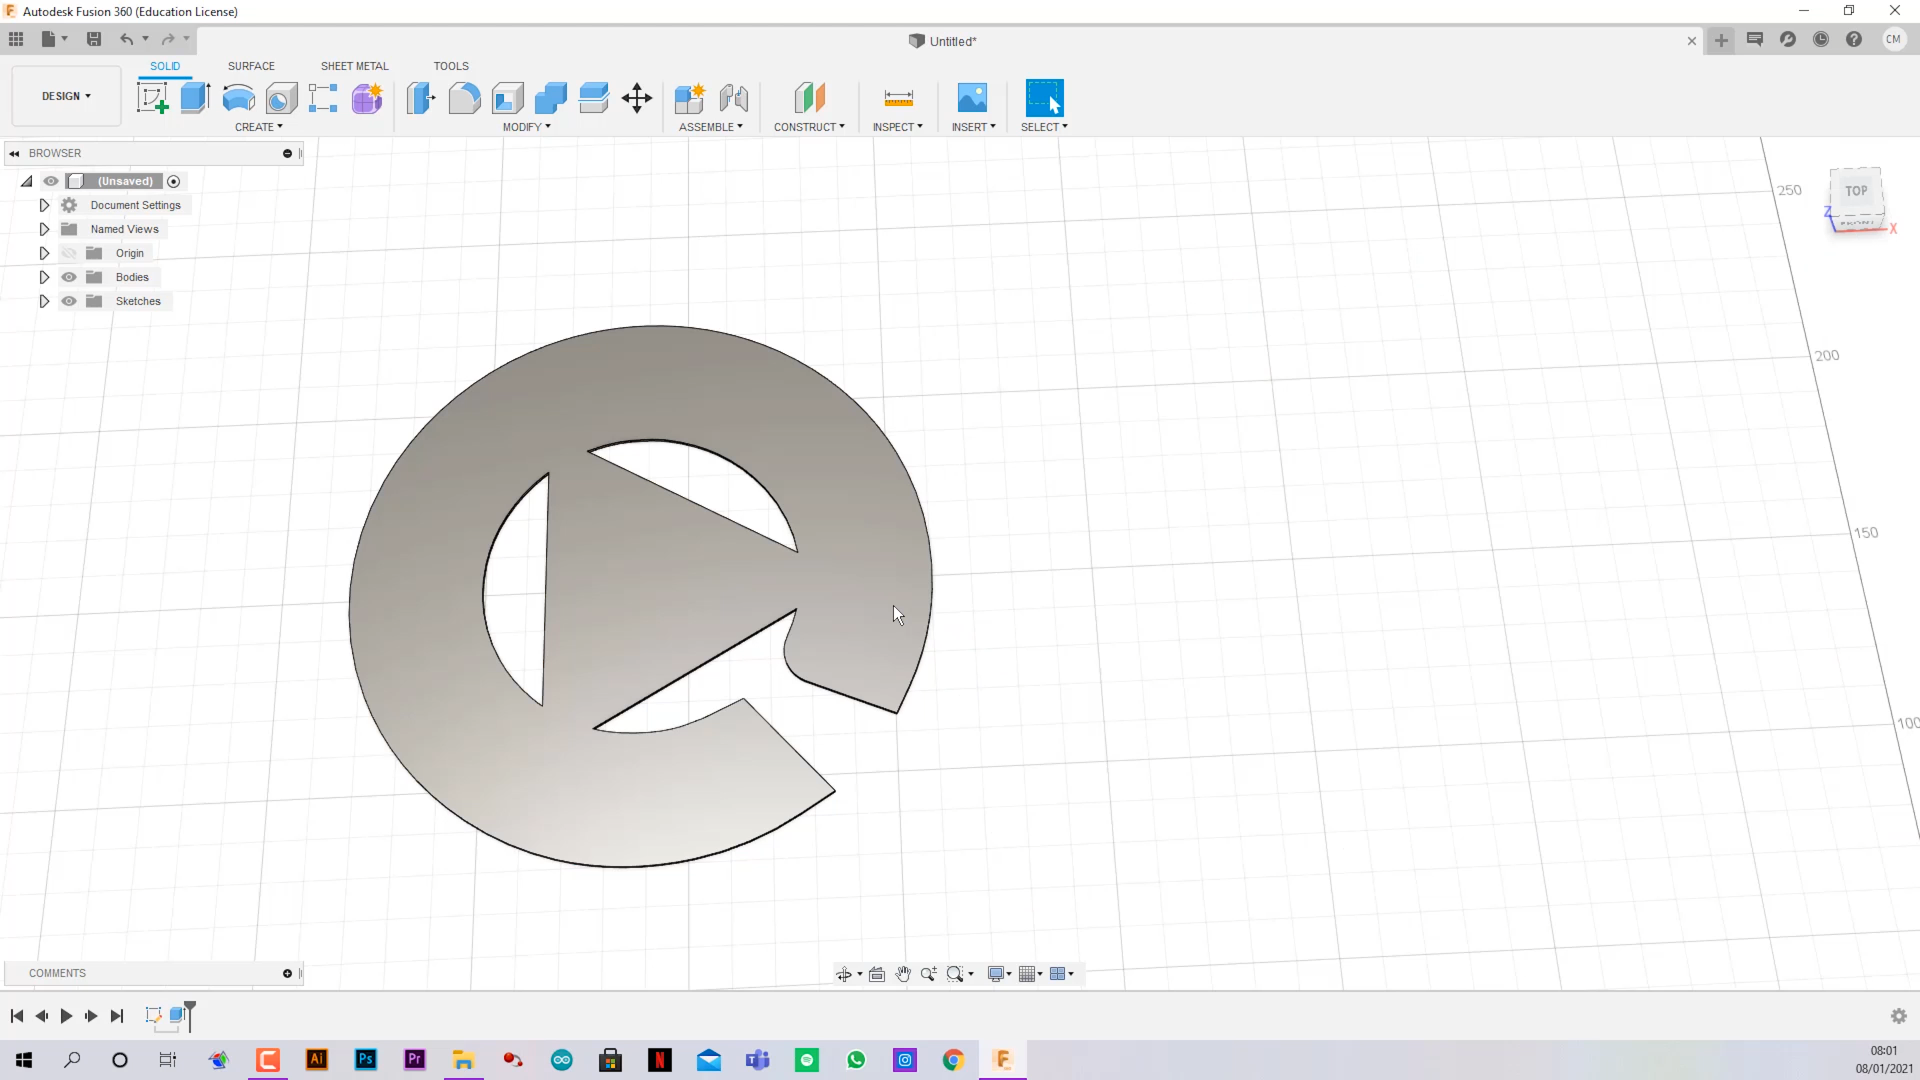
Task: Click the Joint tool in Assemble
Action: (735, 98)
